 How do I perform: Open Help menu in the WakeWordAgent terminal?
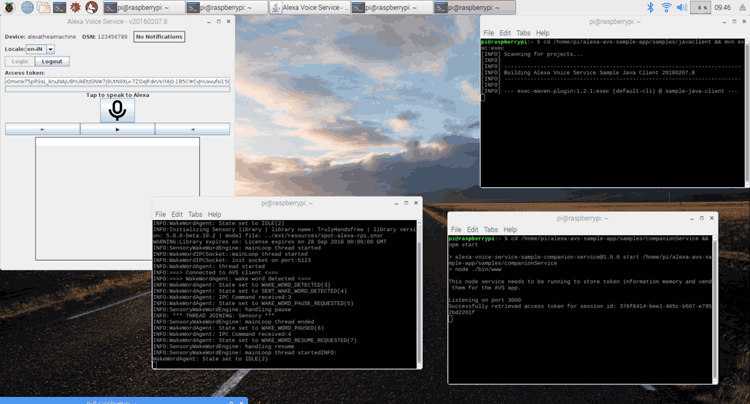click(214, 215)
